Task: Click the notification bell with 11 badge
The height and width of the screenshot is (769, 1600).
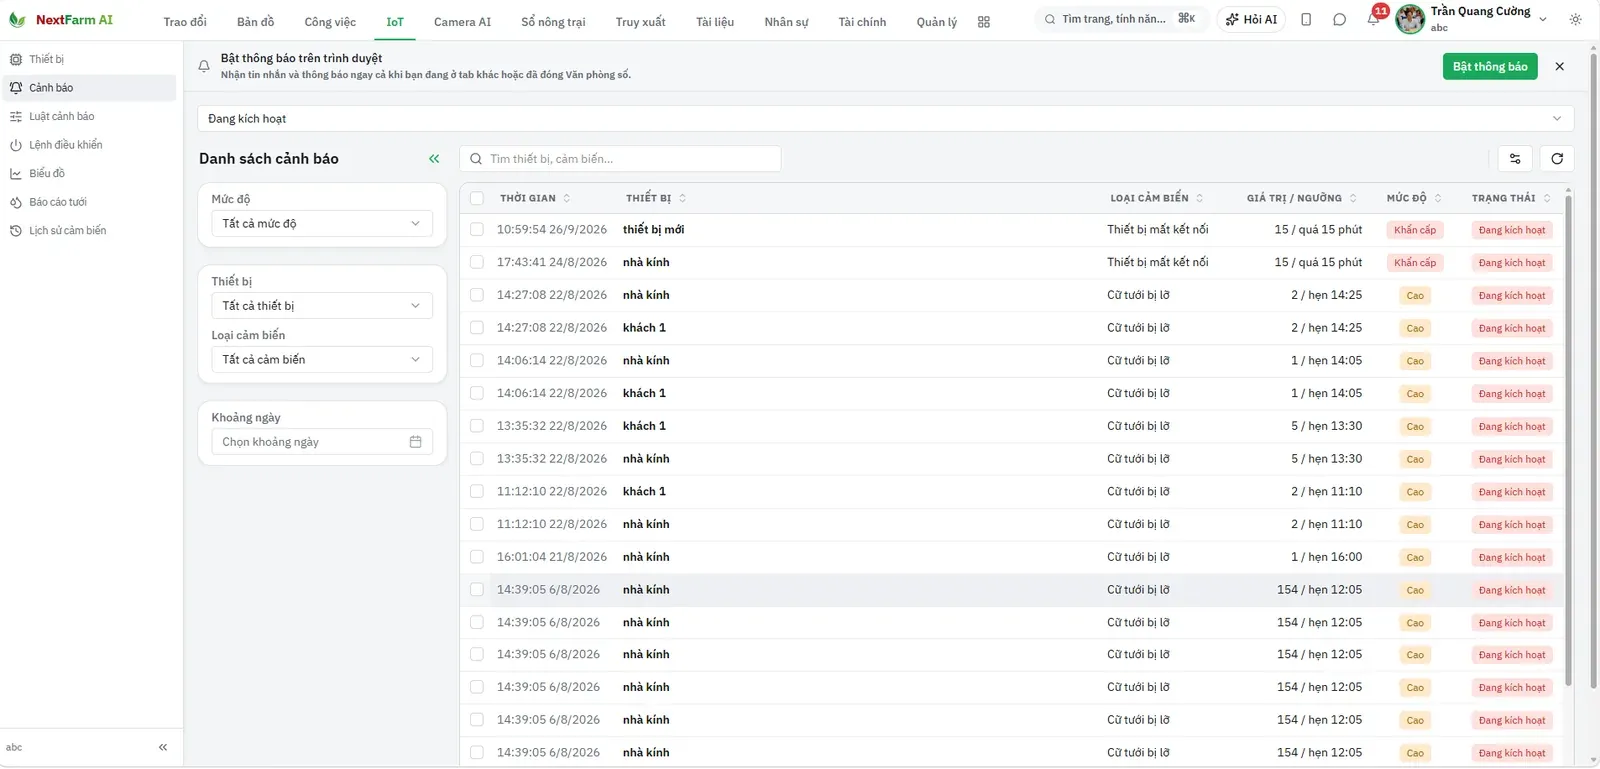Action: [x=1374, y=19]
